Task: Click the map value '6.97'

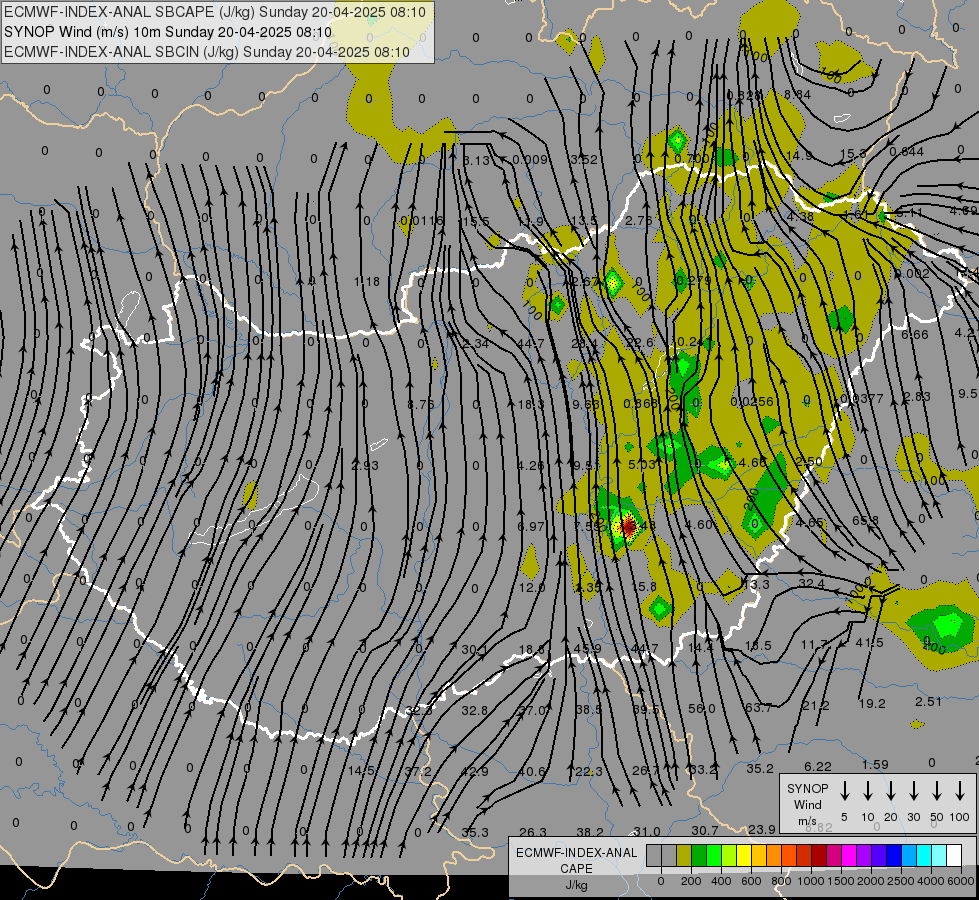Action: tap(531, 527)
